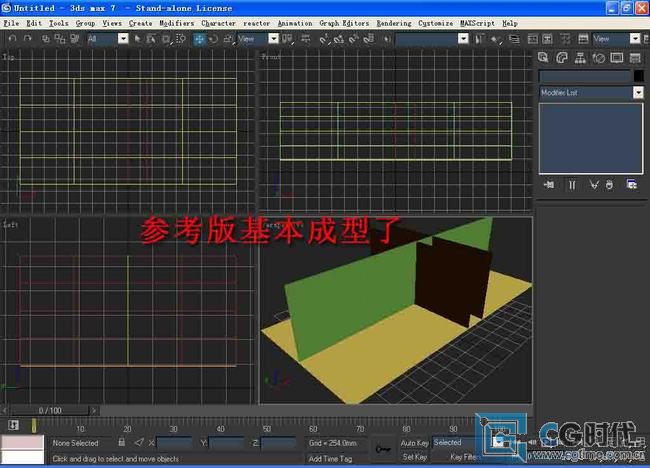The image size is (650, 468).
Task: Open the Customize menu
Action: pos(435,23)
